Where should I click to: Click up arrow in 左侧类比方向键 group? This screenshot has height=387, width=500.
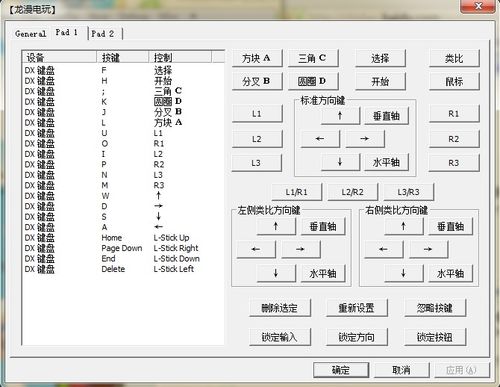coord(276,227)
